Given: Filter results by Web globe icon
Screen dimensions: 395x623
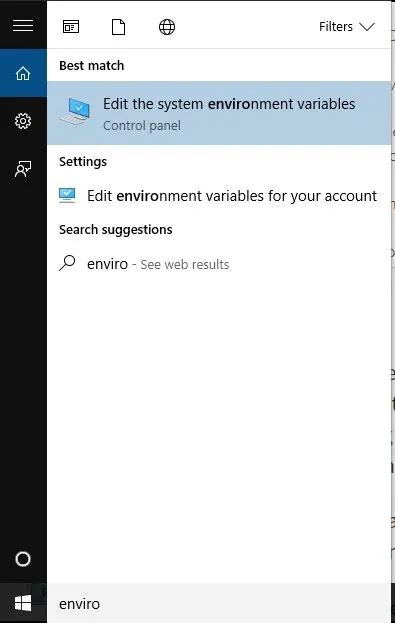Looking at the screenshot, I should click(167, 27).
